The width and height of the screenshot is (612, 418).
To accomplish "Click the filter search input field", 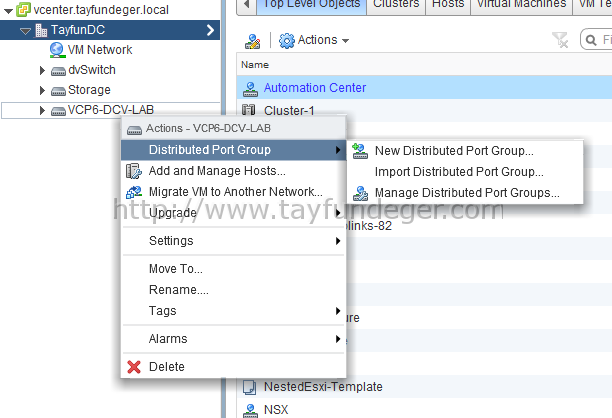I will 597,40.
